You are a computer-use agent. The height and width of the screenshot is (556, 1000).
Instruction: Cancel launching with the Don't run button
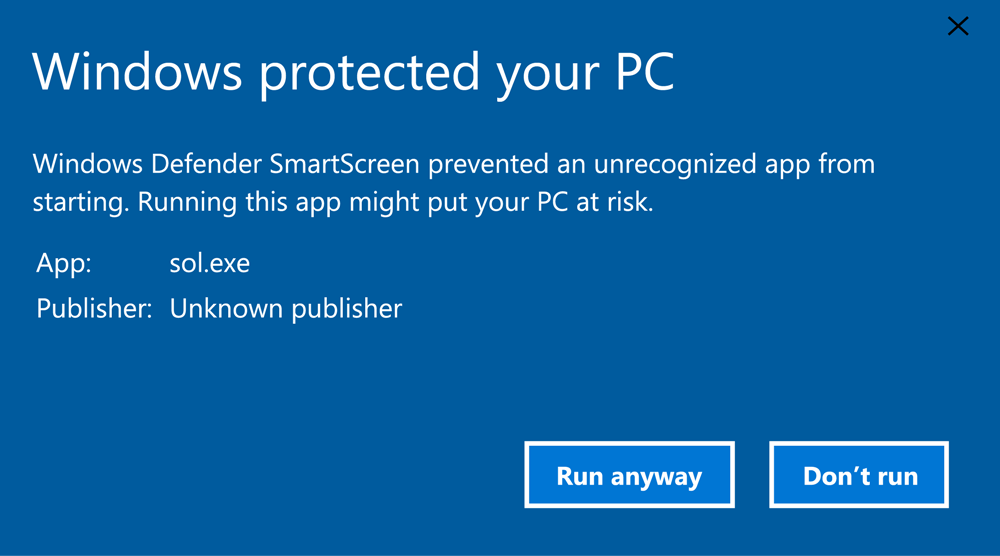[858, 475]
